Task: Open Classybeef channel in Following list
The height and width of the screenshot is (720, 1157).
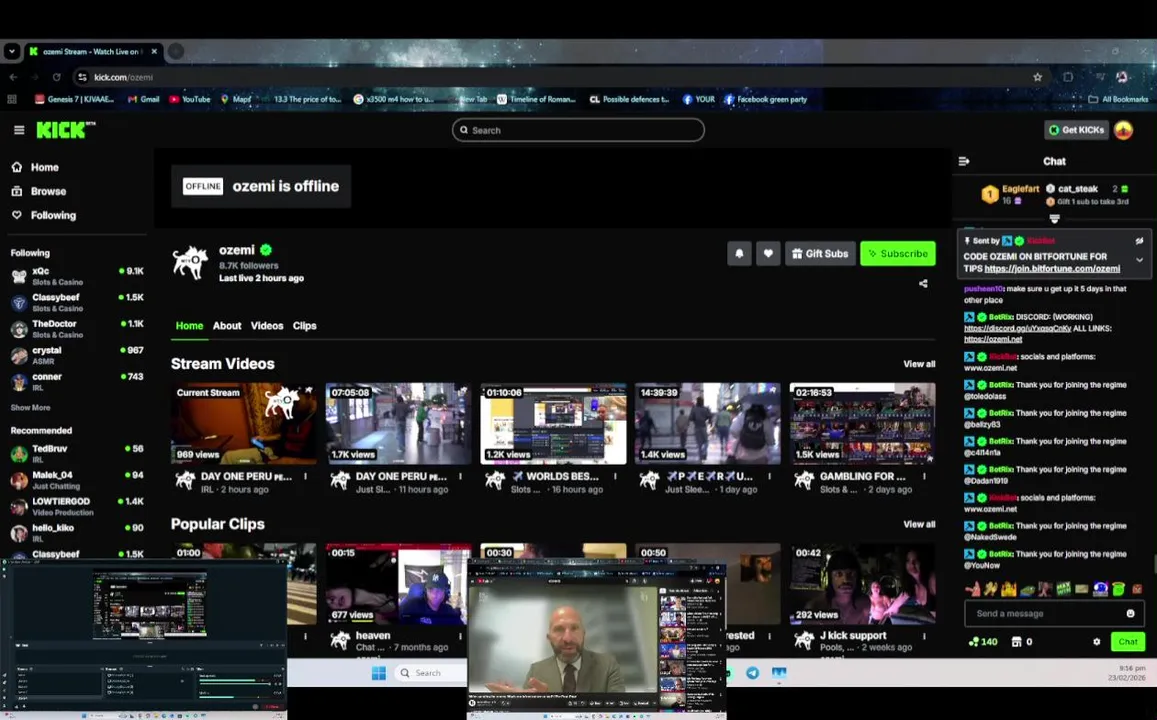Action: (77, 302)
